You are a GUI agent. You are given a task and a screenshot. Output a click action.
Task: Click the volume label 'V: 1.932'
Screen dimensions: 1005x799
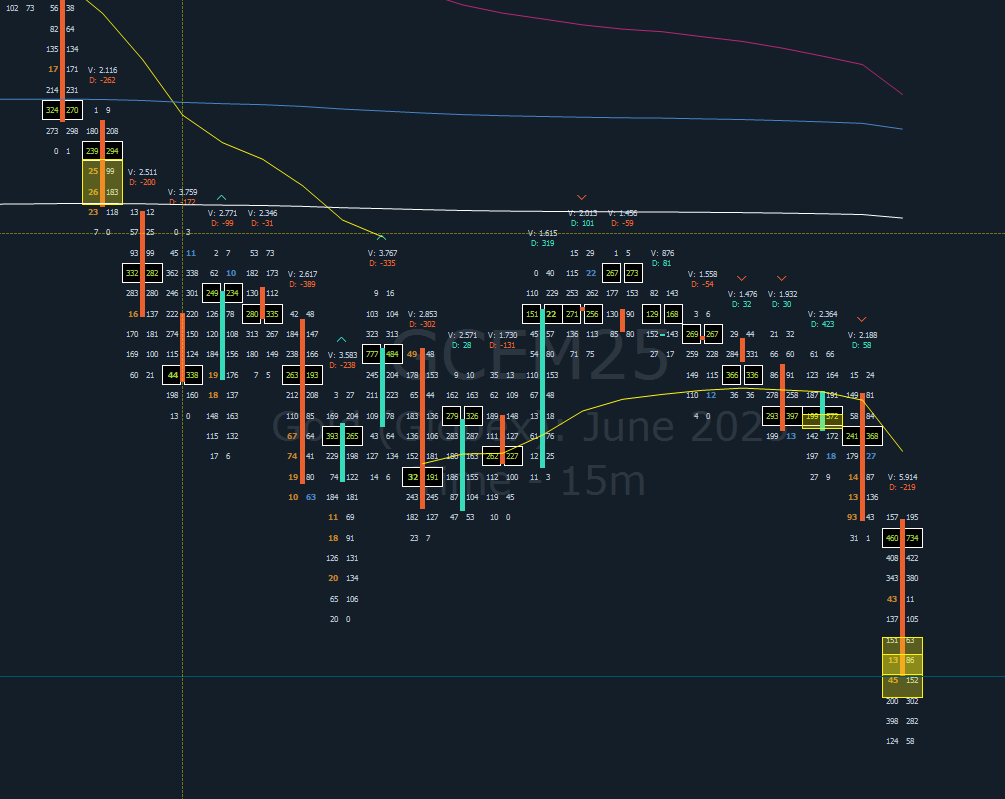783,294
